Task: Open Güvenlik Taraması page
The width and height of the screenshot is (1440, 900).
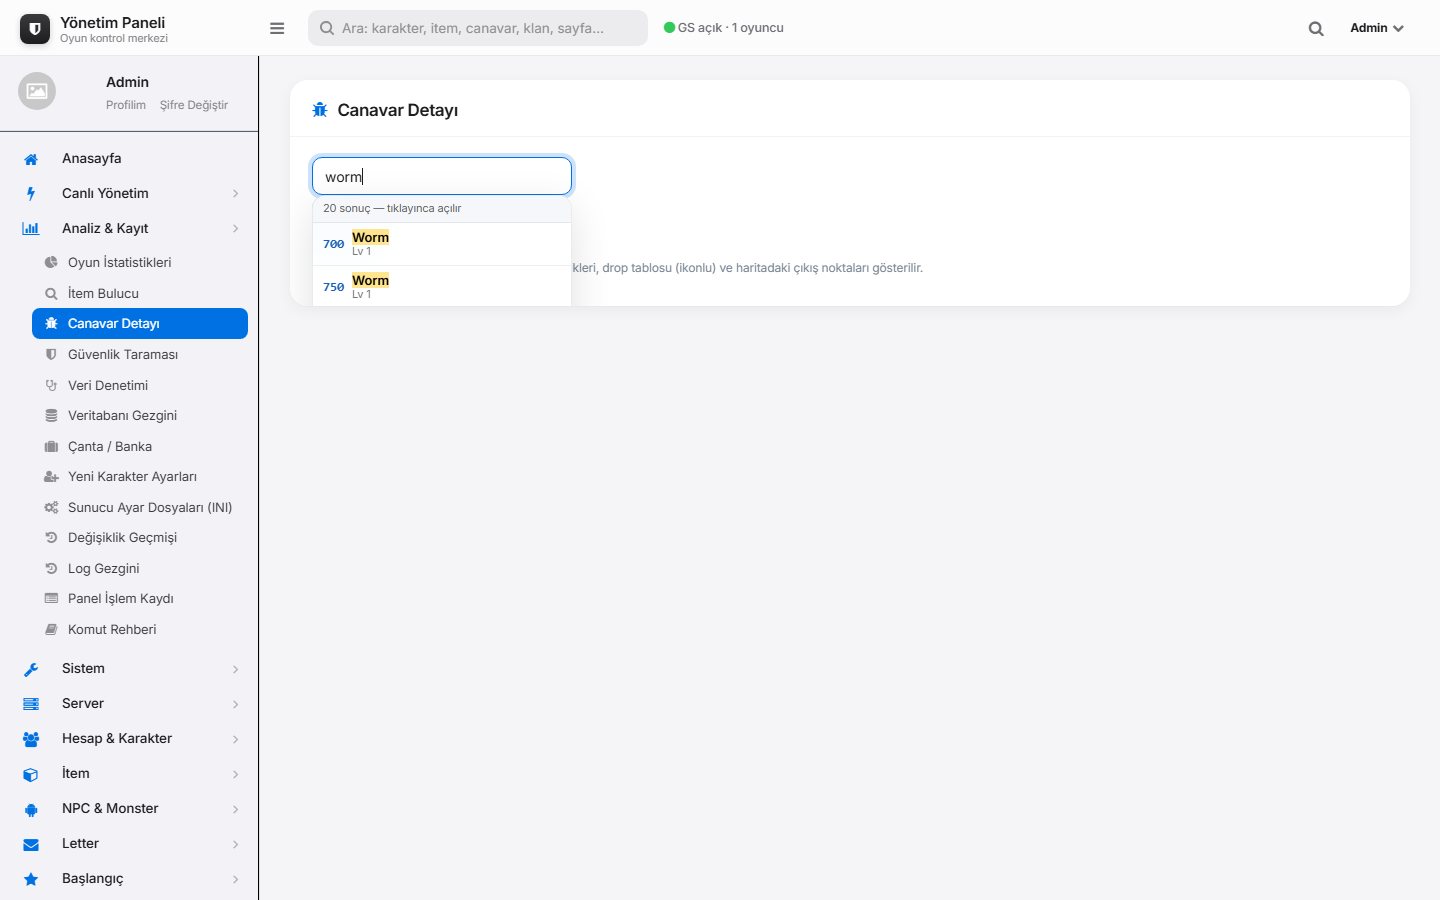Action: point(140,355)
